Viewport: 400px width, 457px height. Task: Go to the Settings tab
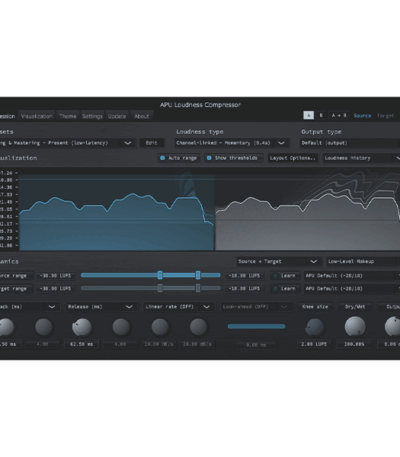[x=92, y=116]
